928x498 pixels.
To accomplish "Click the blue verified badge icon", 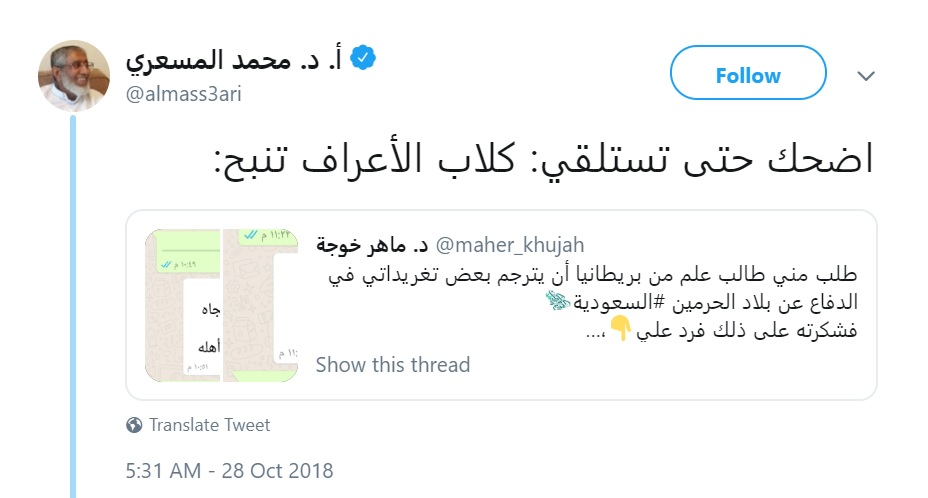I will pyautogui.click(x=362, y=57).
